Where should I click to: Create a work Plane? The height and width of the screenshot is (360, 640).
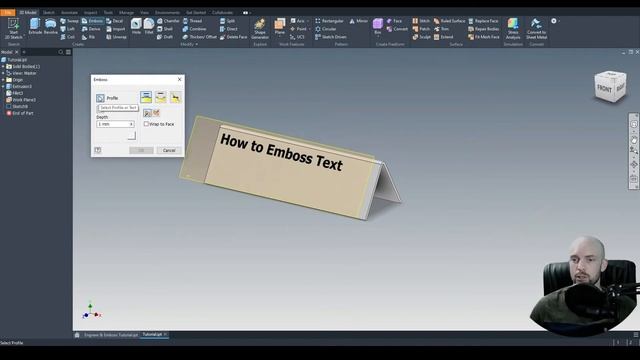(280, 27)
